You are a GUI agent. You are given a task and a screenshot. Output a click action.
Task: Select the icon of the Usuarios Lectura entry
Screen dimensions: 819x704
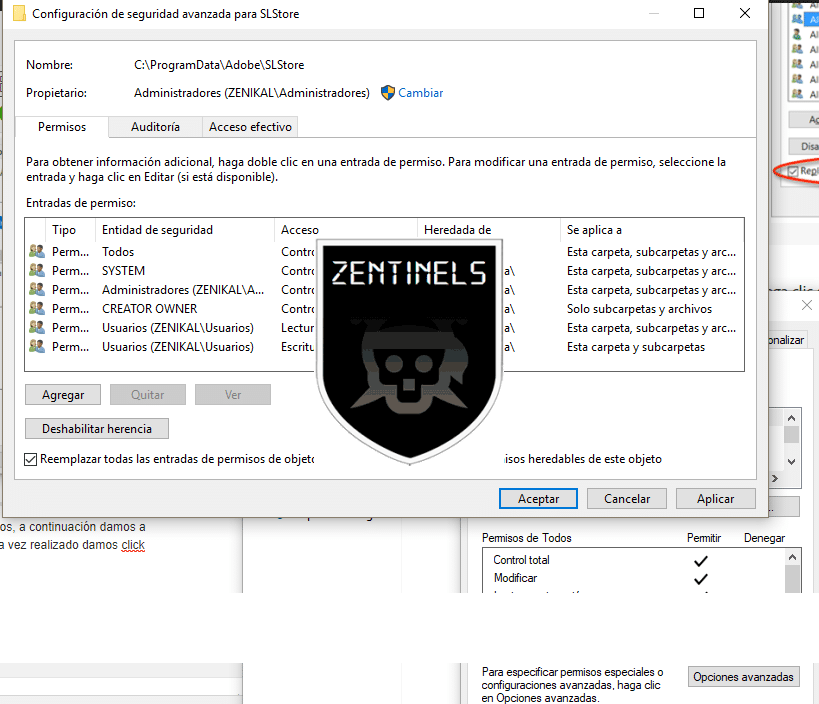tap(37, 328)
